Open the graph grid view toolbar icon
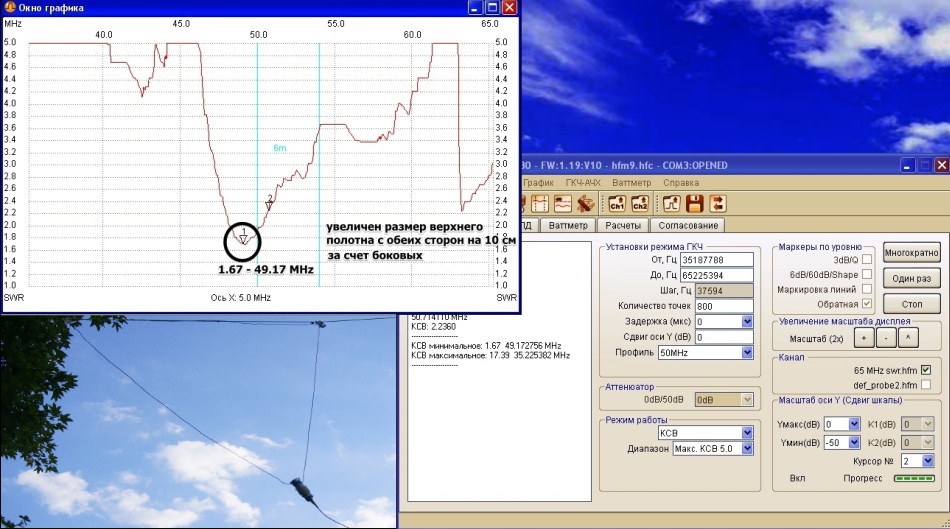 [539, 204]
